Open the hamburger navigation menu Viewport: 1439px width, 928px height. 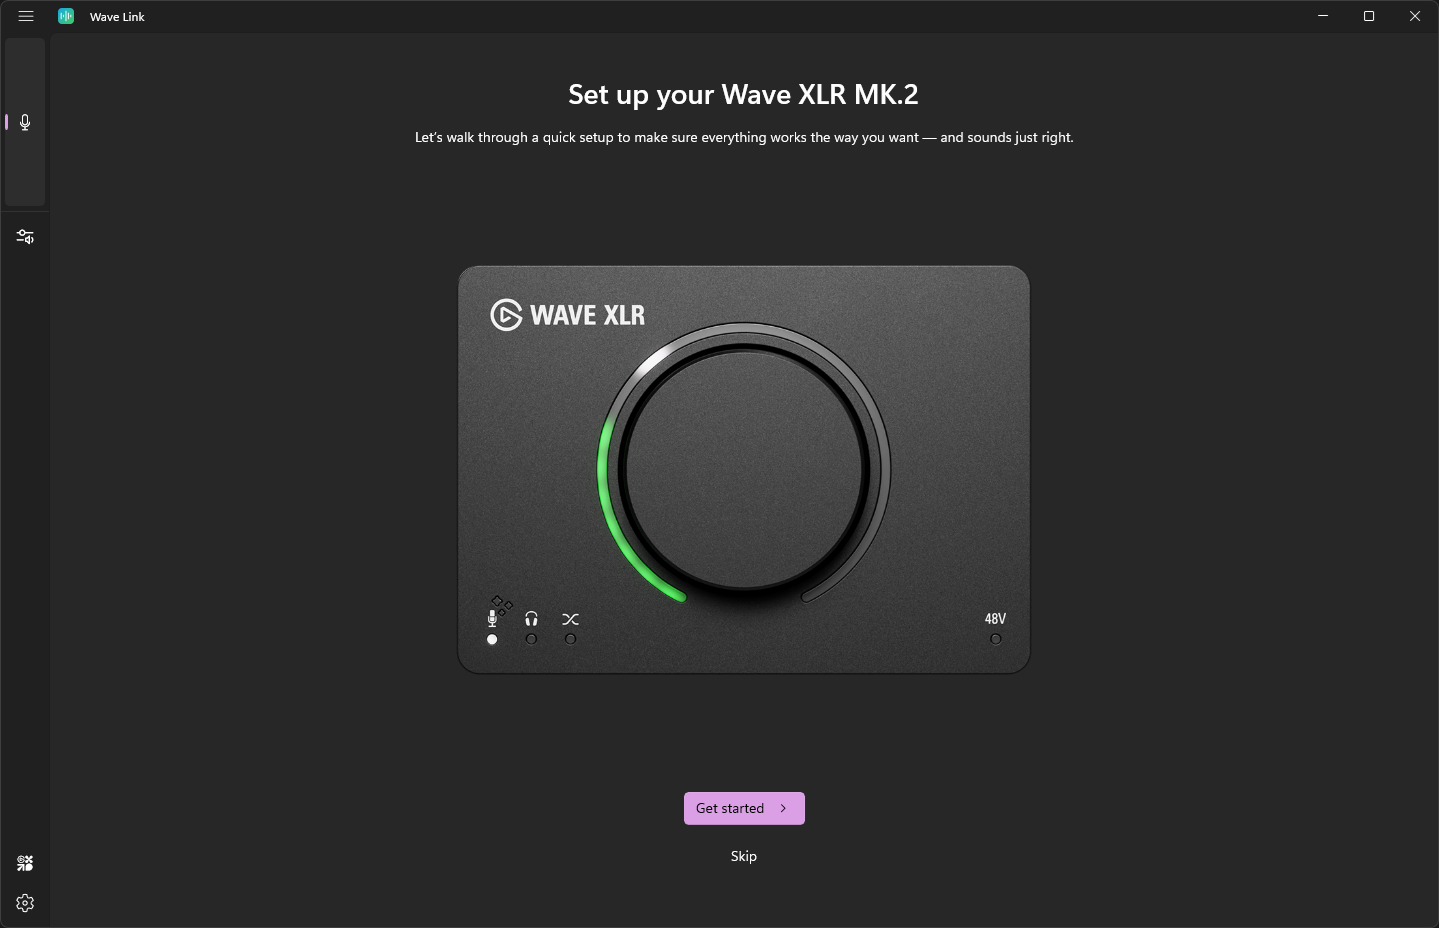coord(26,16)
